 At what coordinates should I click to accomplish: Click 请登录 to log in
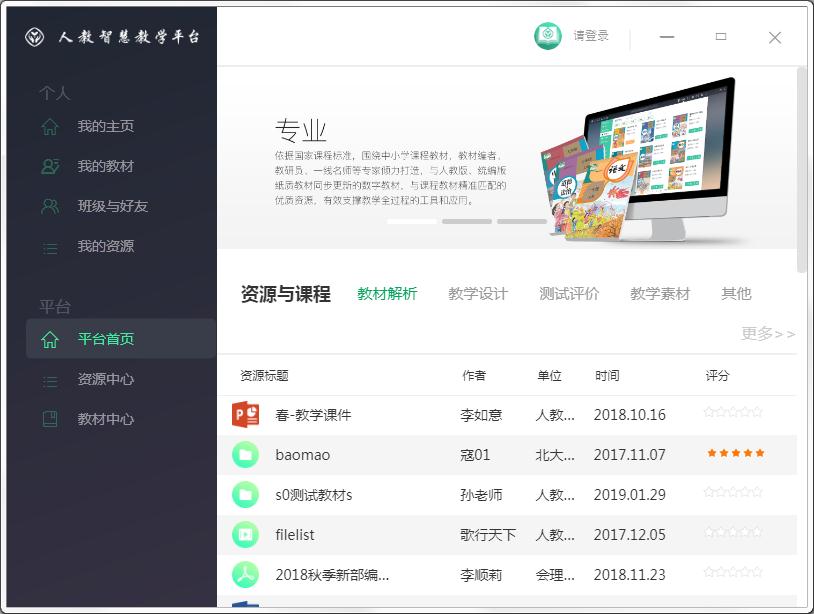[591, 36]
